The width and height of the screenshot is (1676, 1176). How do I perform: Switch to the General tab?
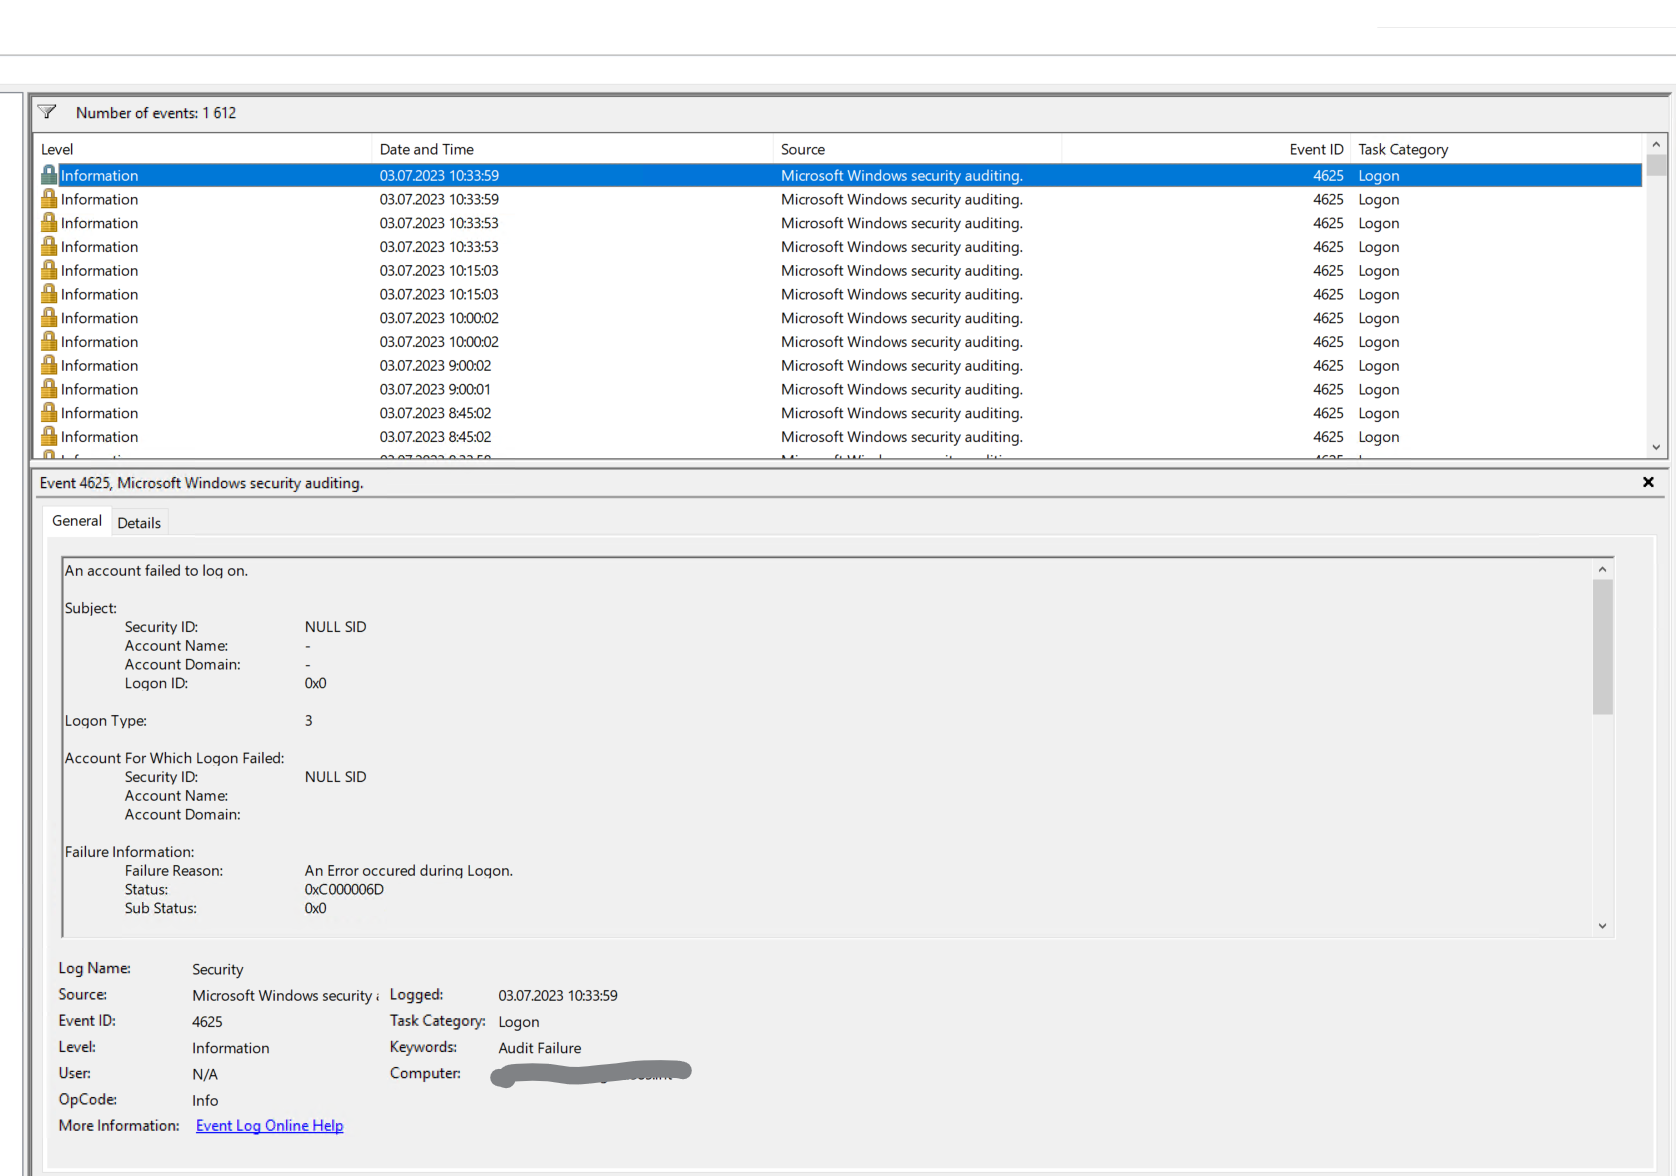[76, 520]
